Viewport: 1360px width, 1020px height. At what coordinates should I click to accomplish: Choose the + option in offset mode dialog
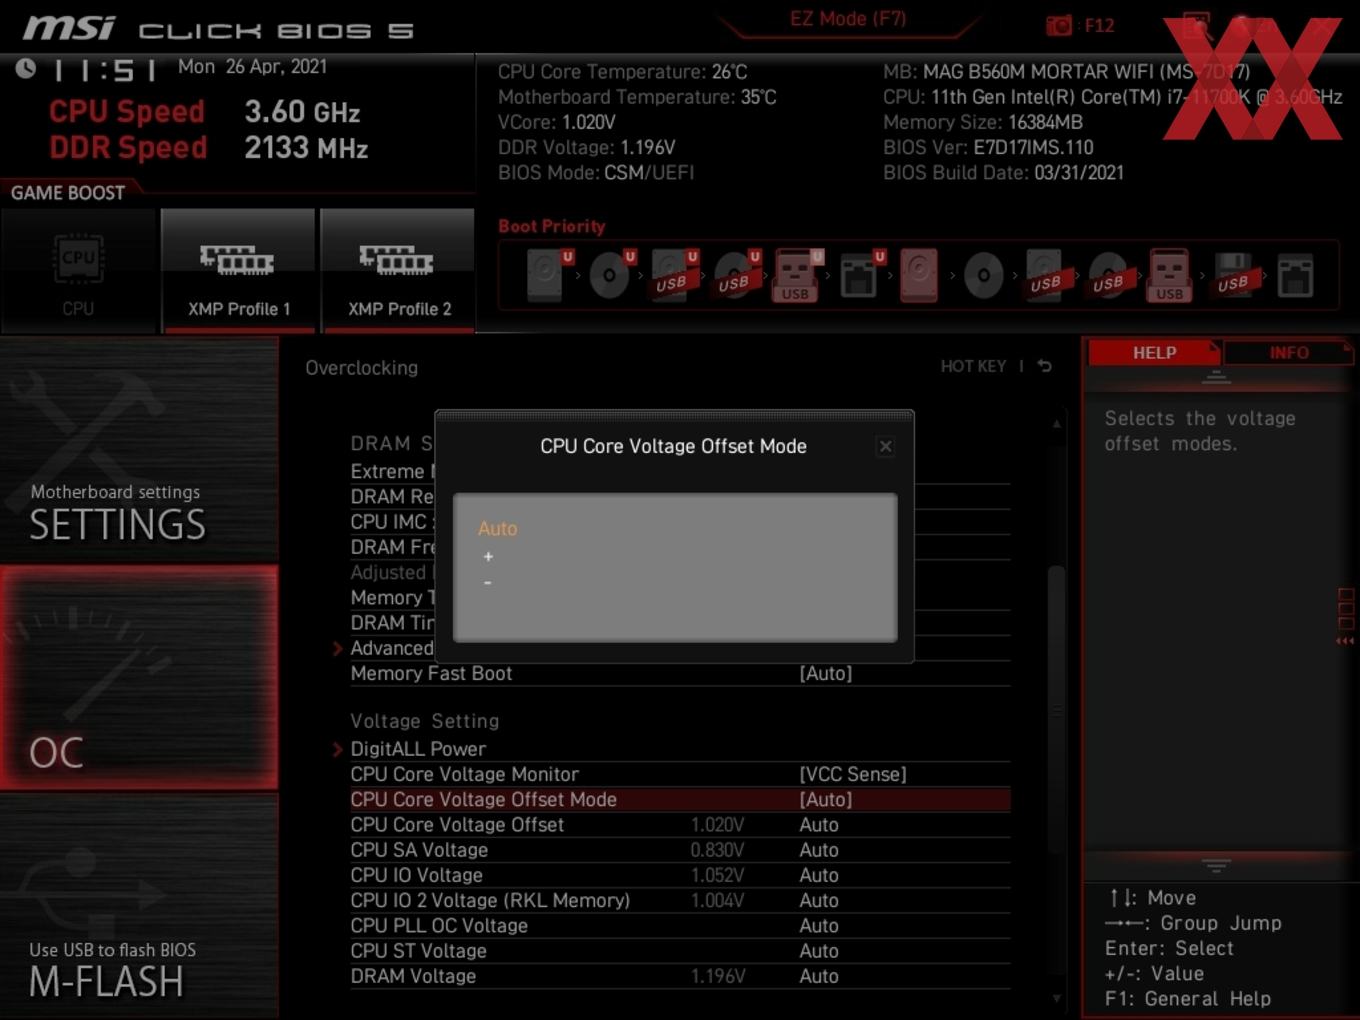[488, 556]
